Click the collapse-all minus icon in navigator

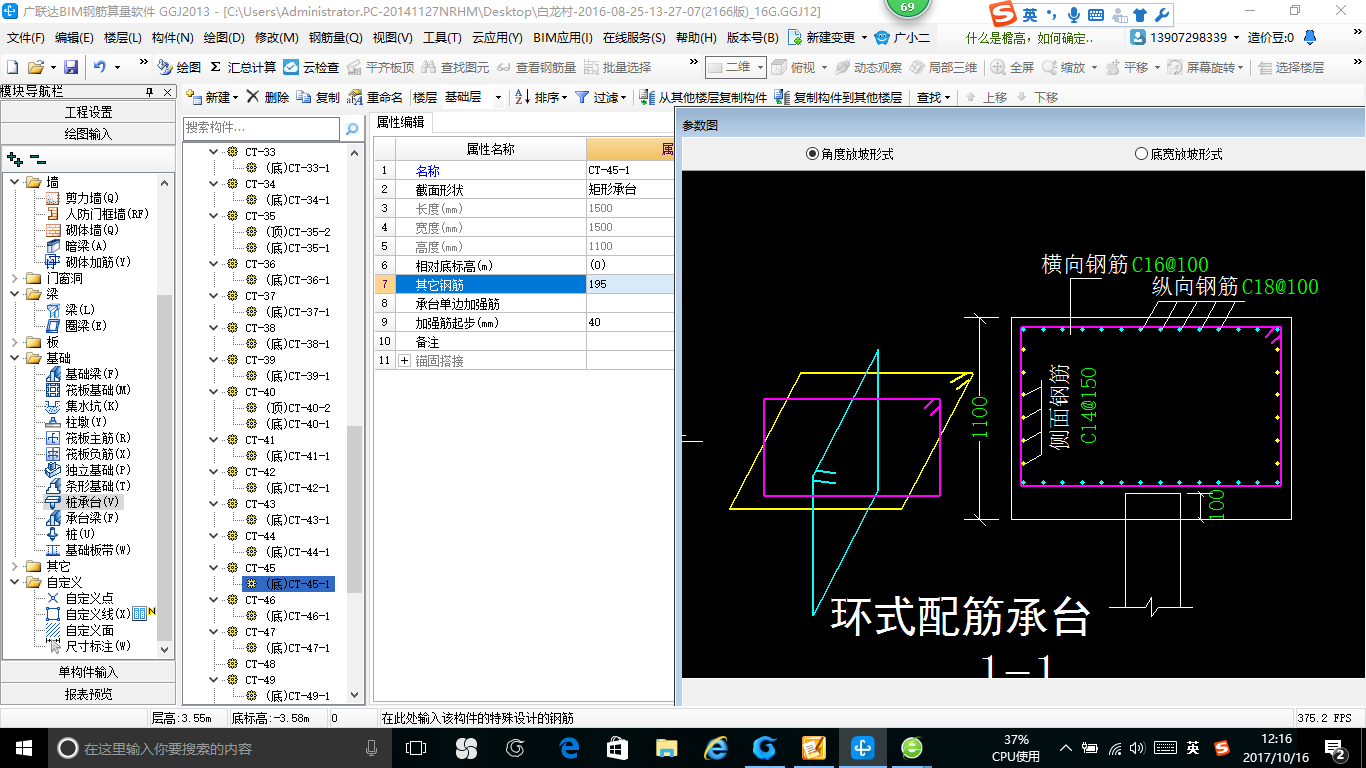tap(37, 159)
